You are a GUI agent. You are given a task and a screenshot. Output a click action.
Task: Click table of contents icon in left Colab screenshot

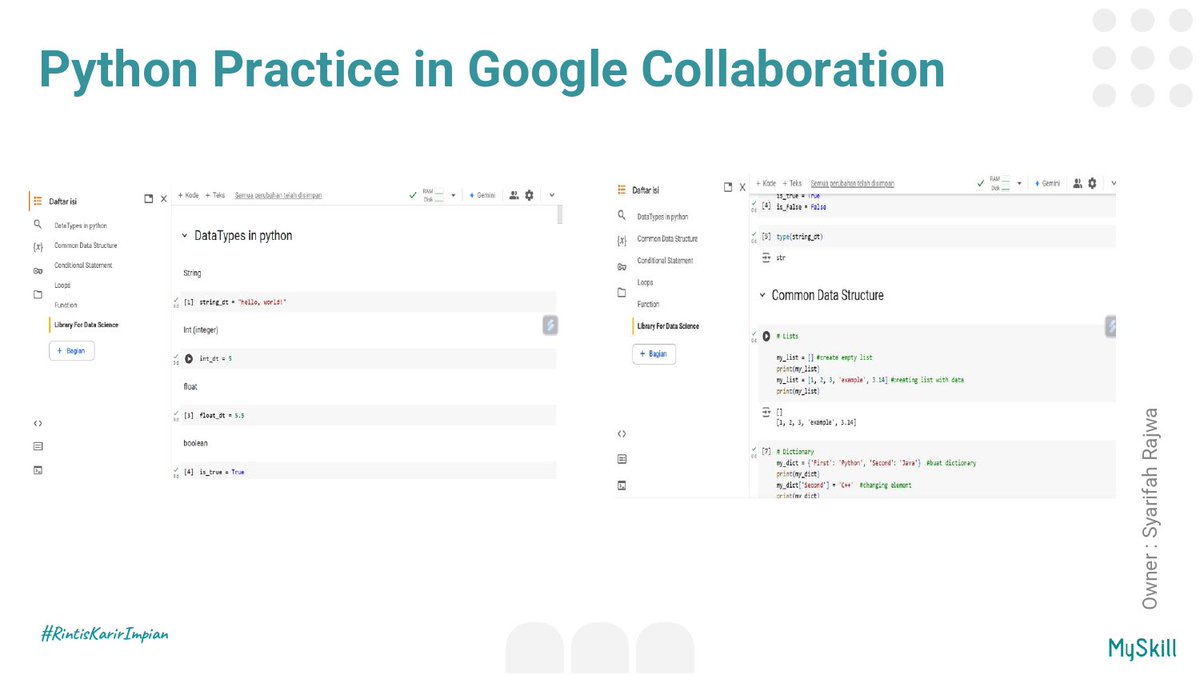pos(37,200)
